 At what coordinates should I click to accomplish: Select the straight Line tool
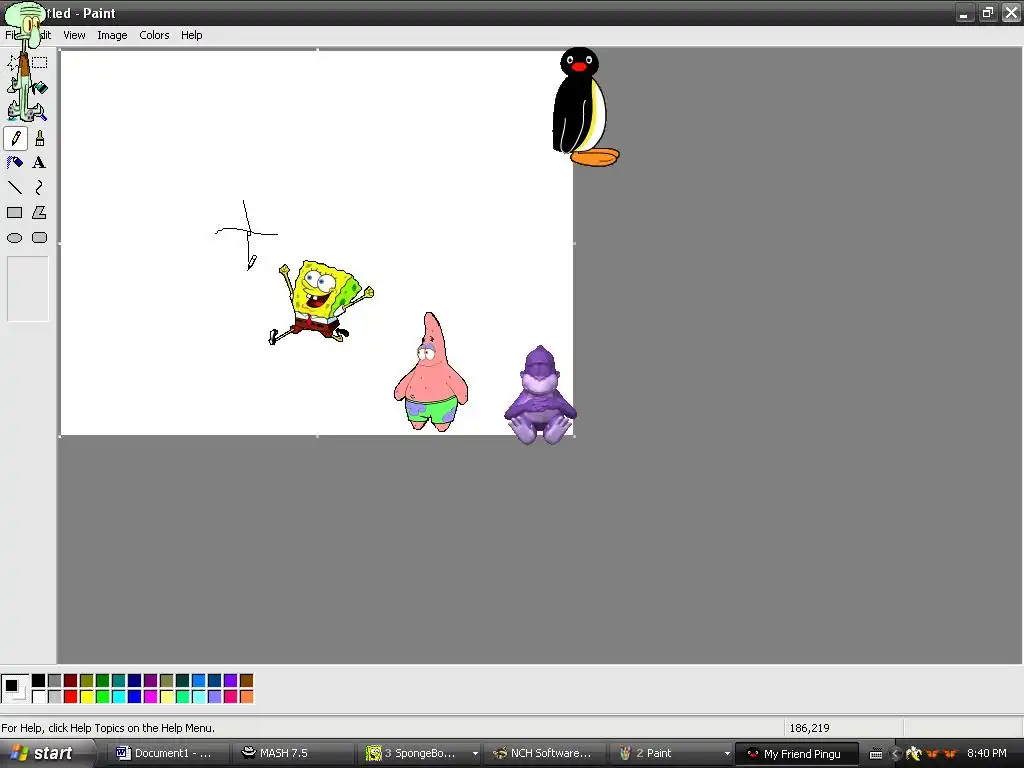(15, 188)
